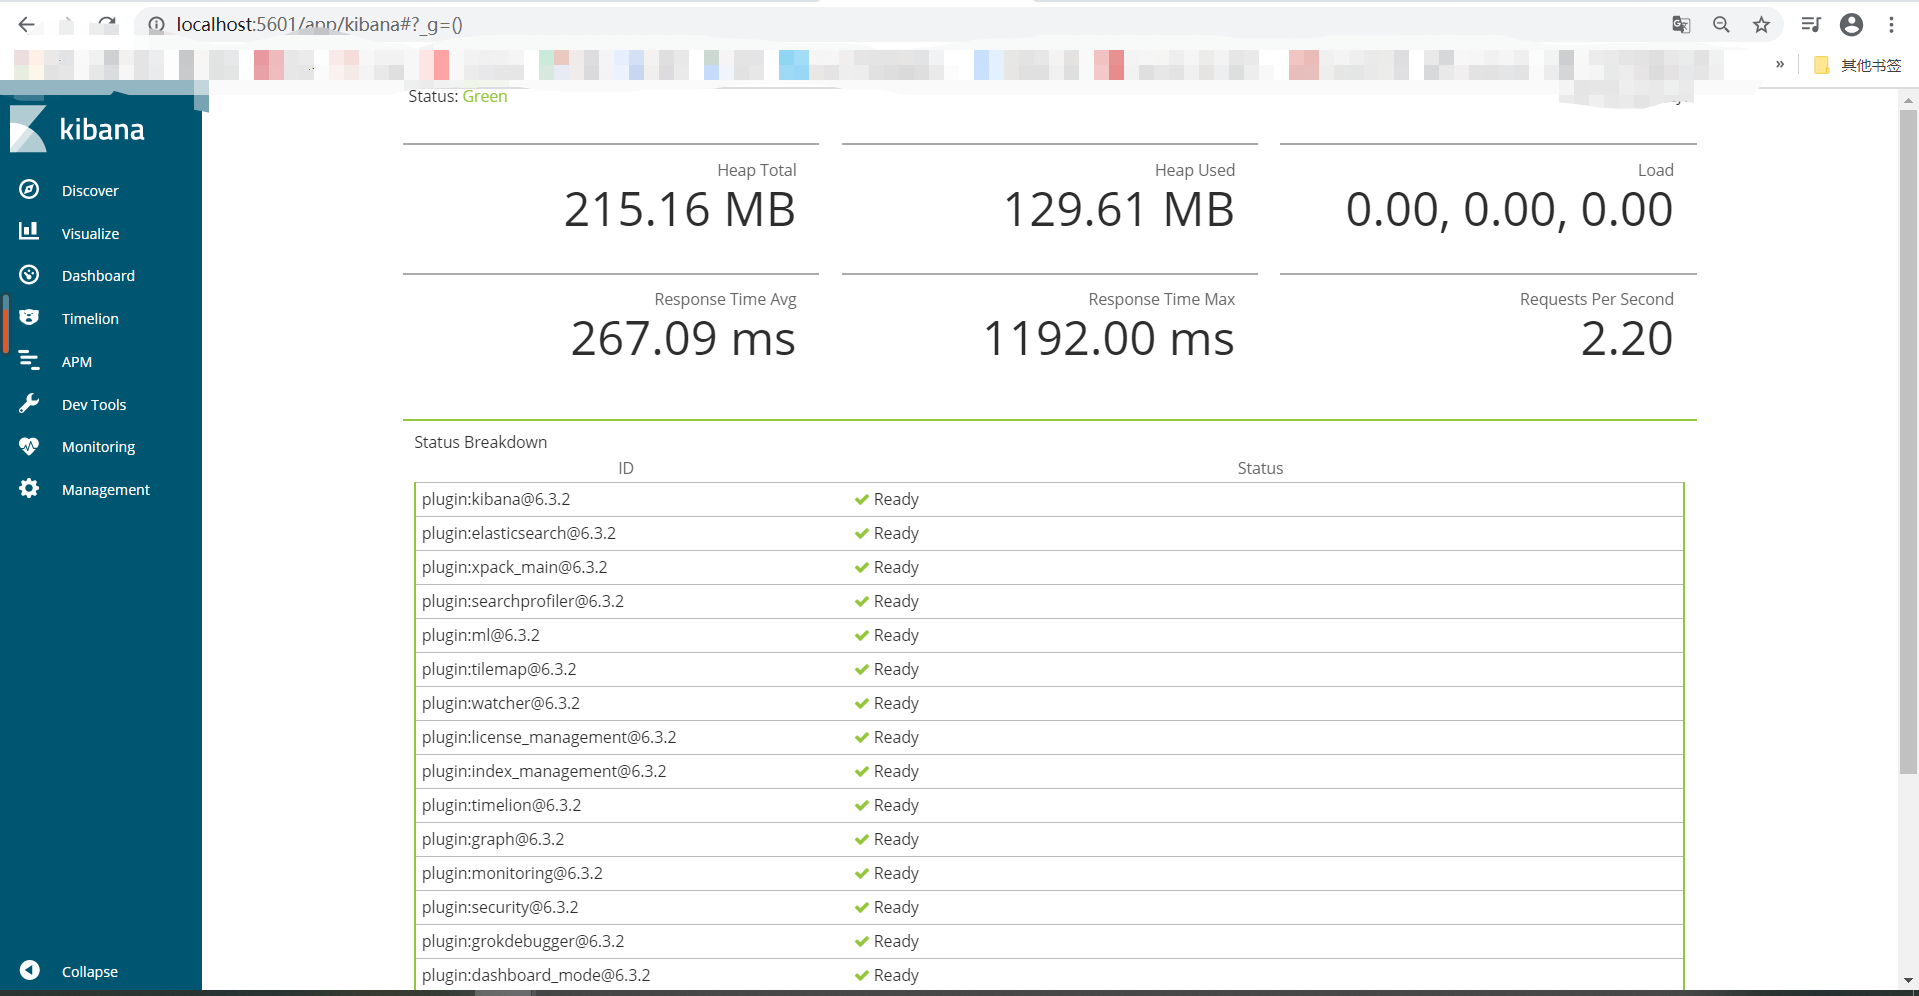Click the scrollbar down arrow
Image resolution: width=1919 pixels, height=996 pixels.
(x=1908, y=981)
